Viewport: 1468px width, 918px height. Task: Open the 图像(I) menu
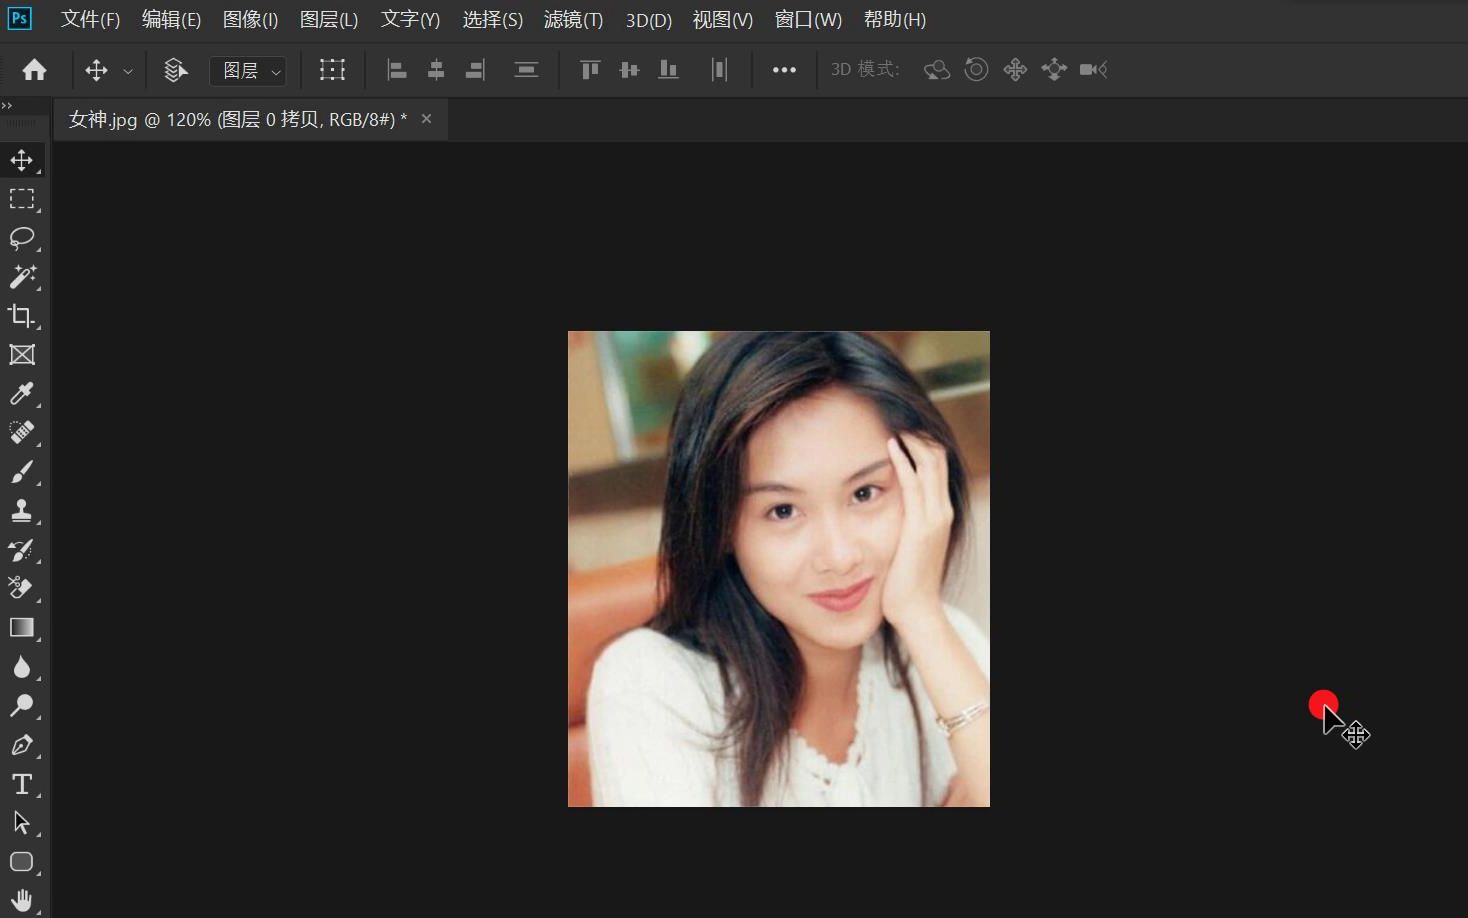point(250,19)
